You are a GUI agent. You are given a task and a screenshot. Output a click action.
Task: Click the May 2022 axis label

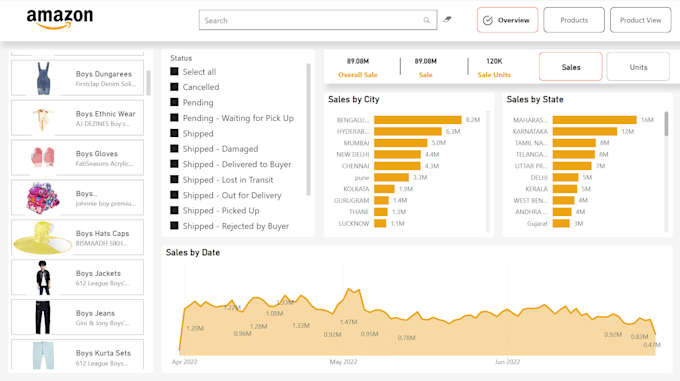tap(343, 361)
